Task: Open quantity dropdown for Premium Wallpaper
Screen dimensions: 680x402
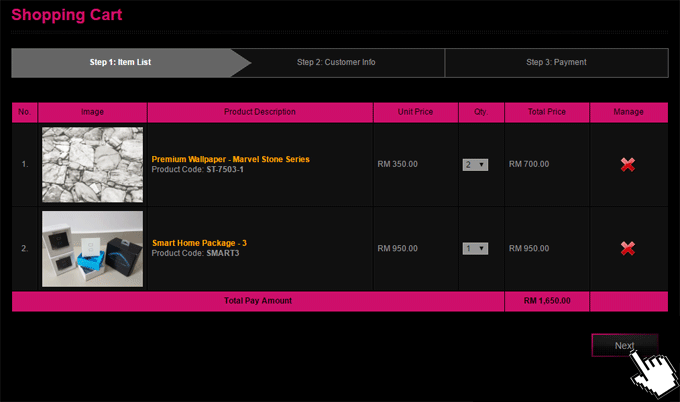Action: click(475, 164)
